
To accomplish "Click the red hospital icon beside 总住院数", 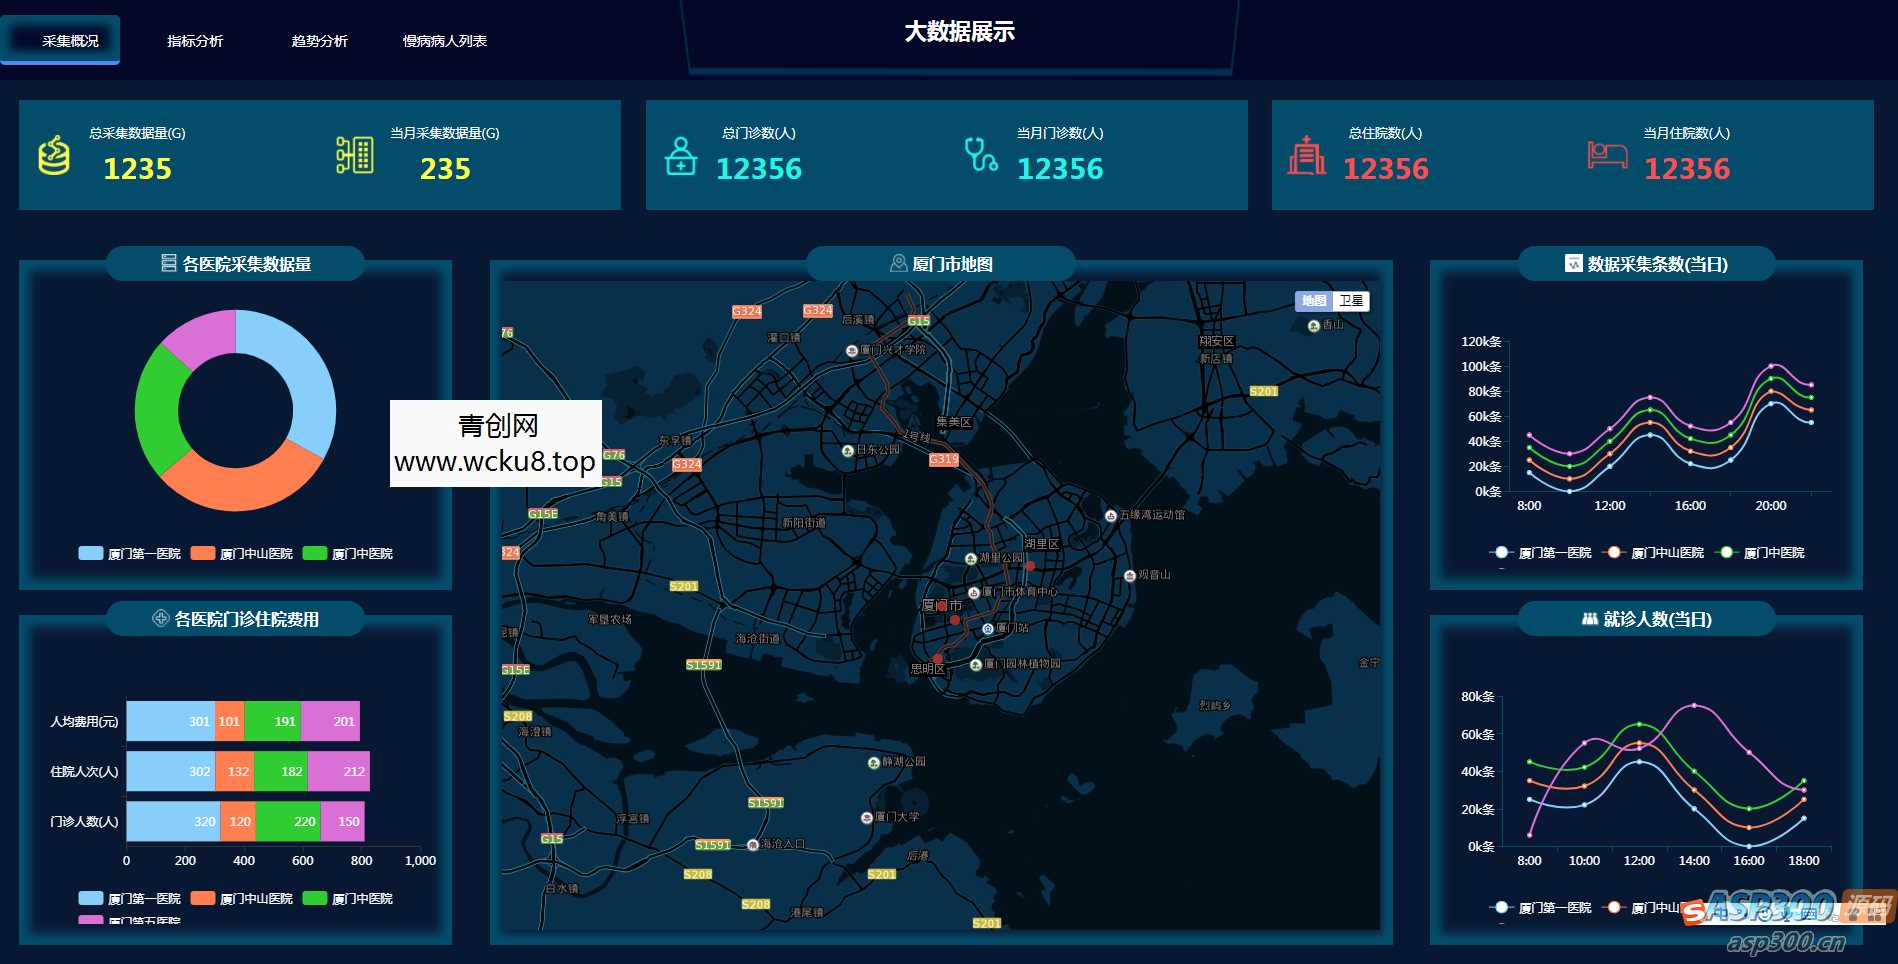I will click(x=1306, y=155).
